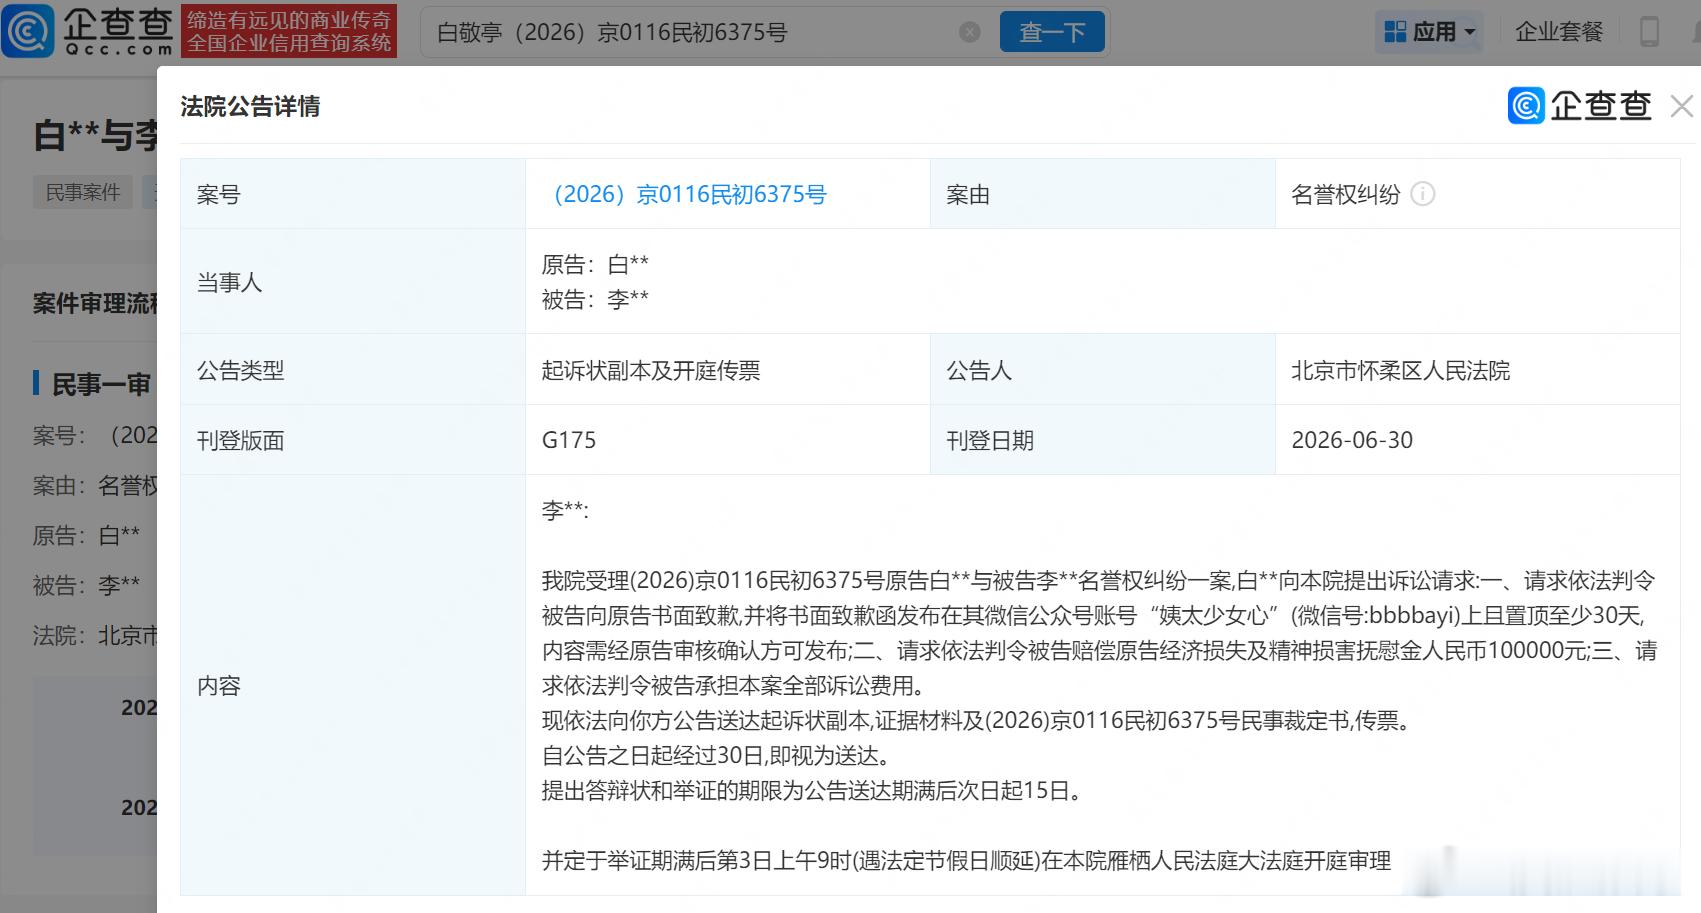Click the 自公告之日起经过30日,即视为送达 line
The width and height of the screenshot is (1701, 913).
point(716,755)
